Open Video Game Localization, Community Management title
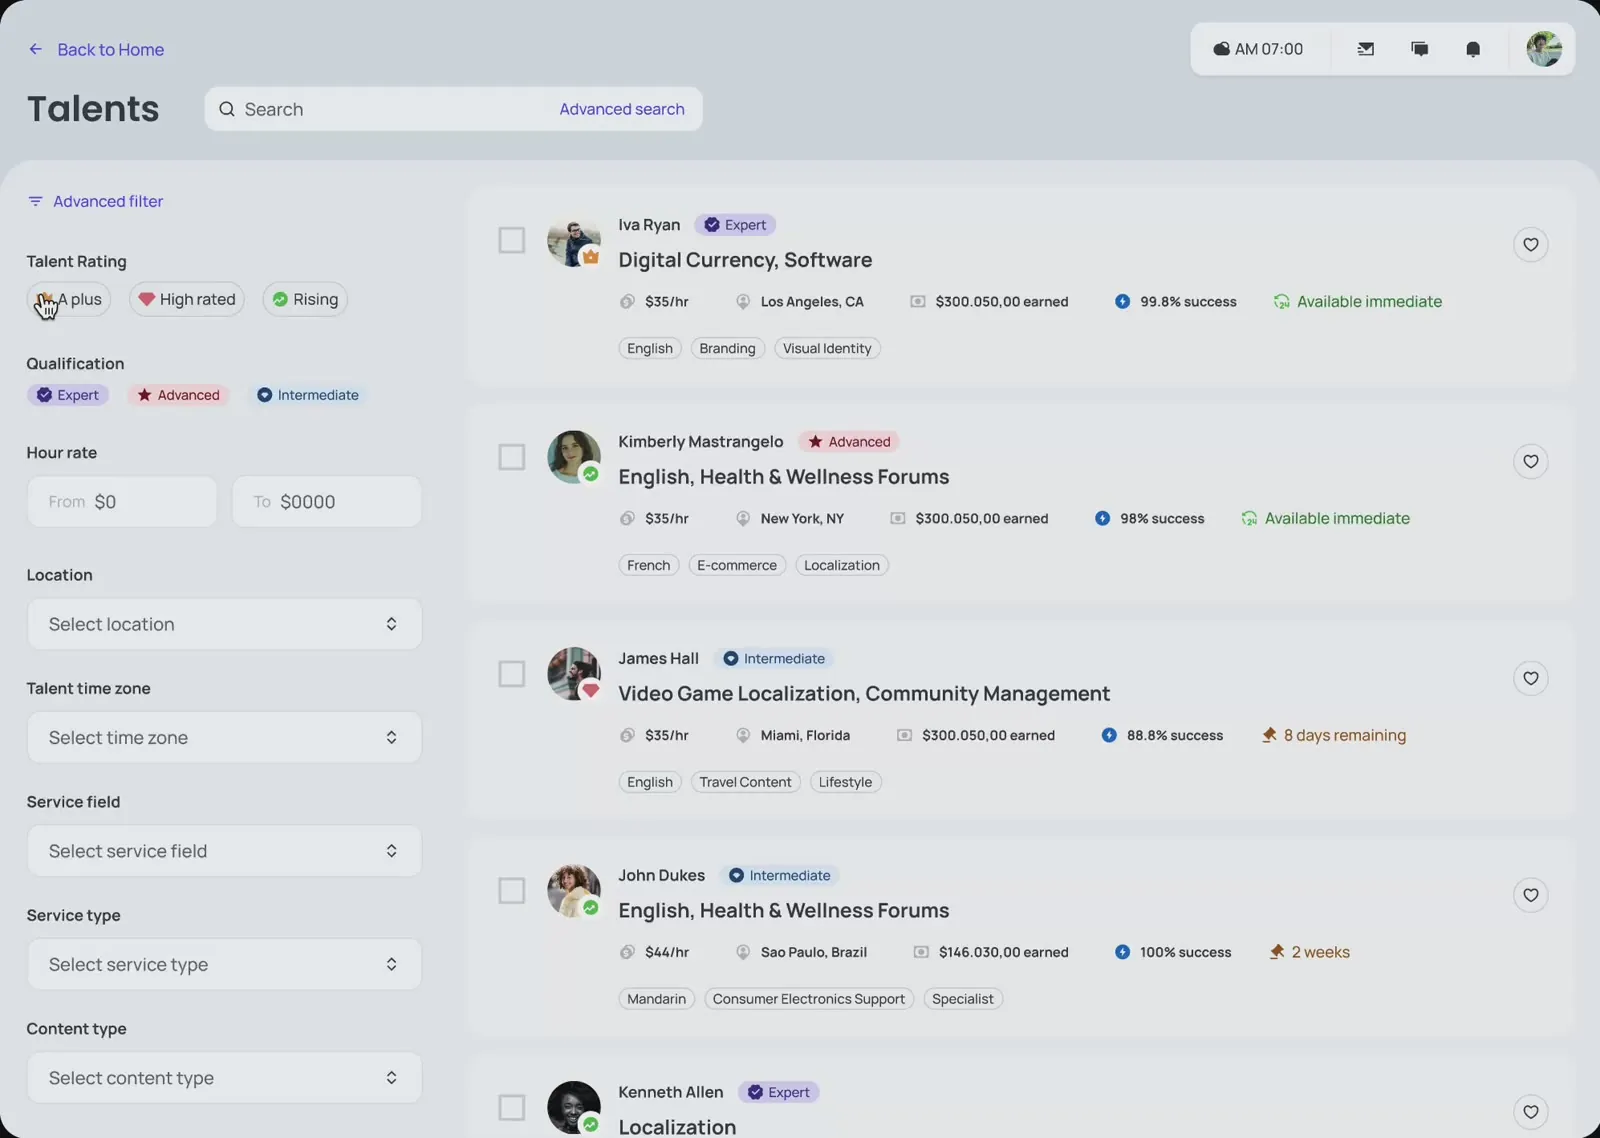This screenshot has height=1138, width=1600. (864, 693)
